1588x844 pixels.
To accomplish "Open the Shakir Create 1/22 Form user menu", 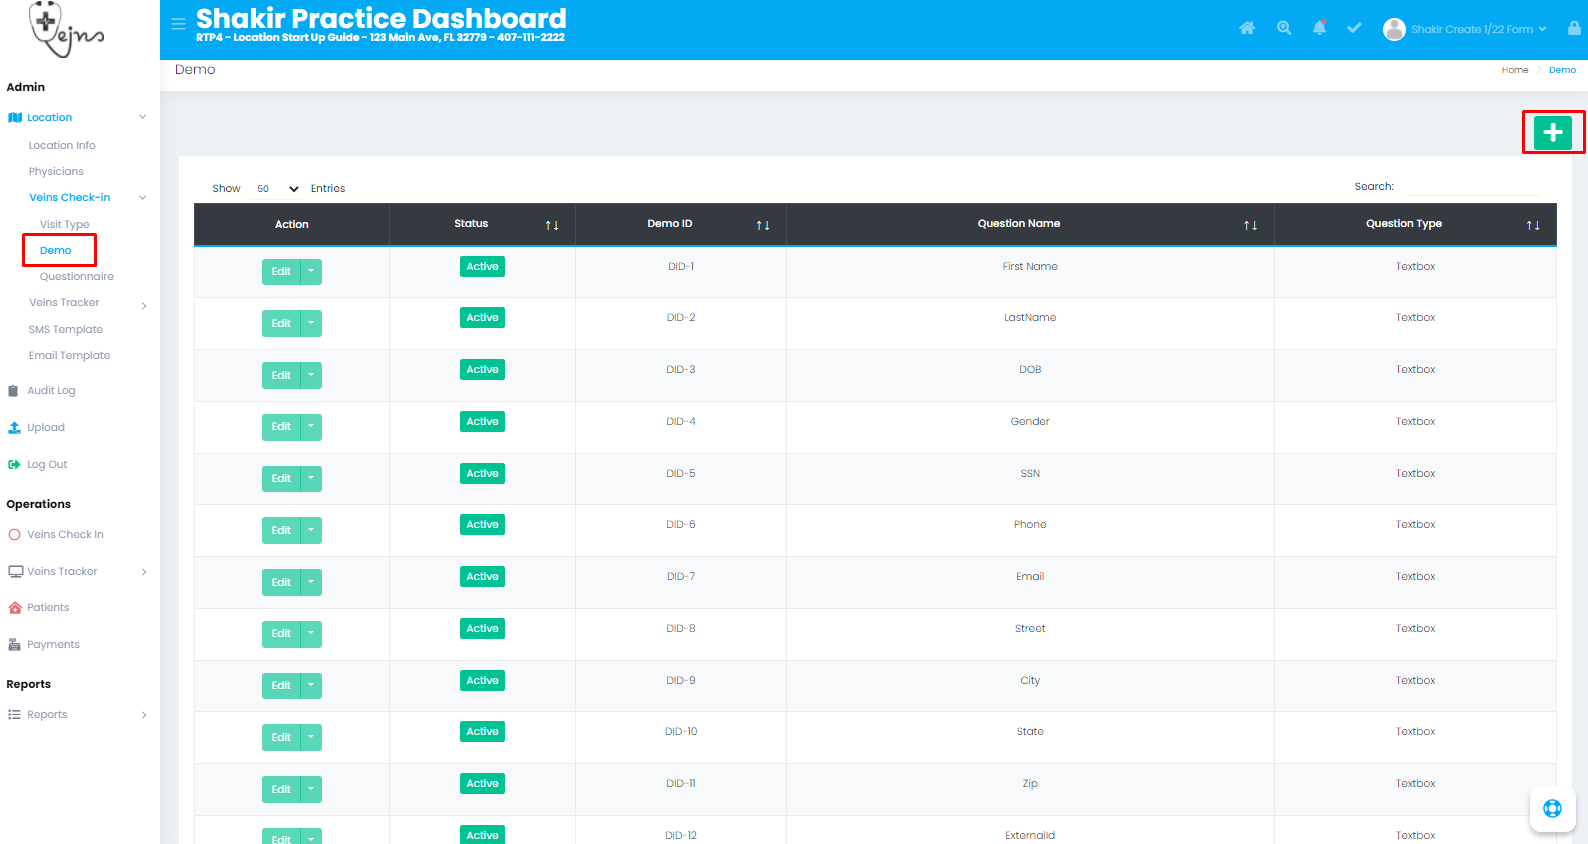I will (1466, 29).
